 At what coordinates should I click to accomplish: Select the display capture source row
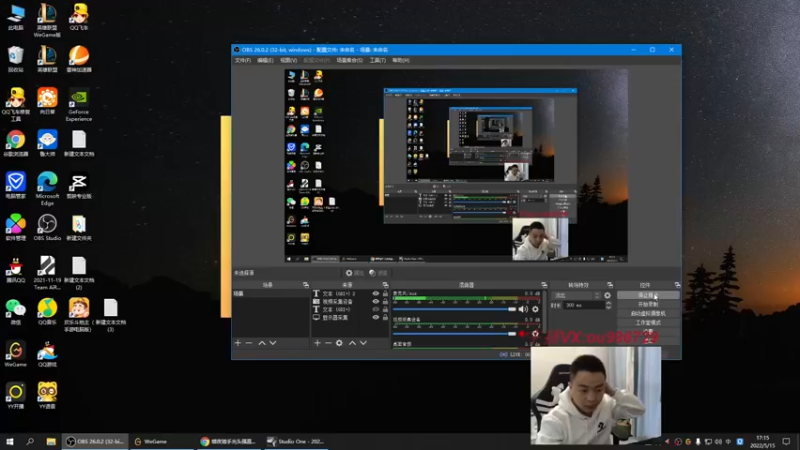pyautogui.click(x=350, y=317)
